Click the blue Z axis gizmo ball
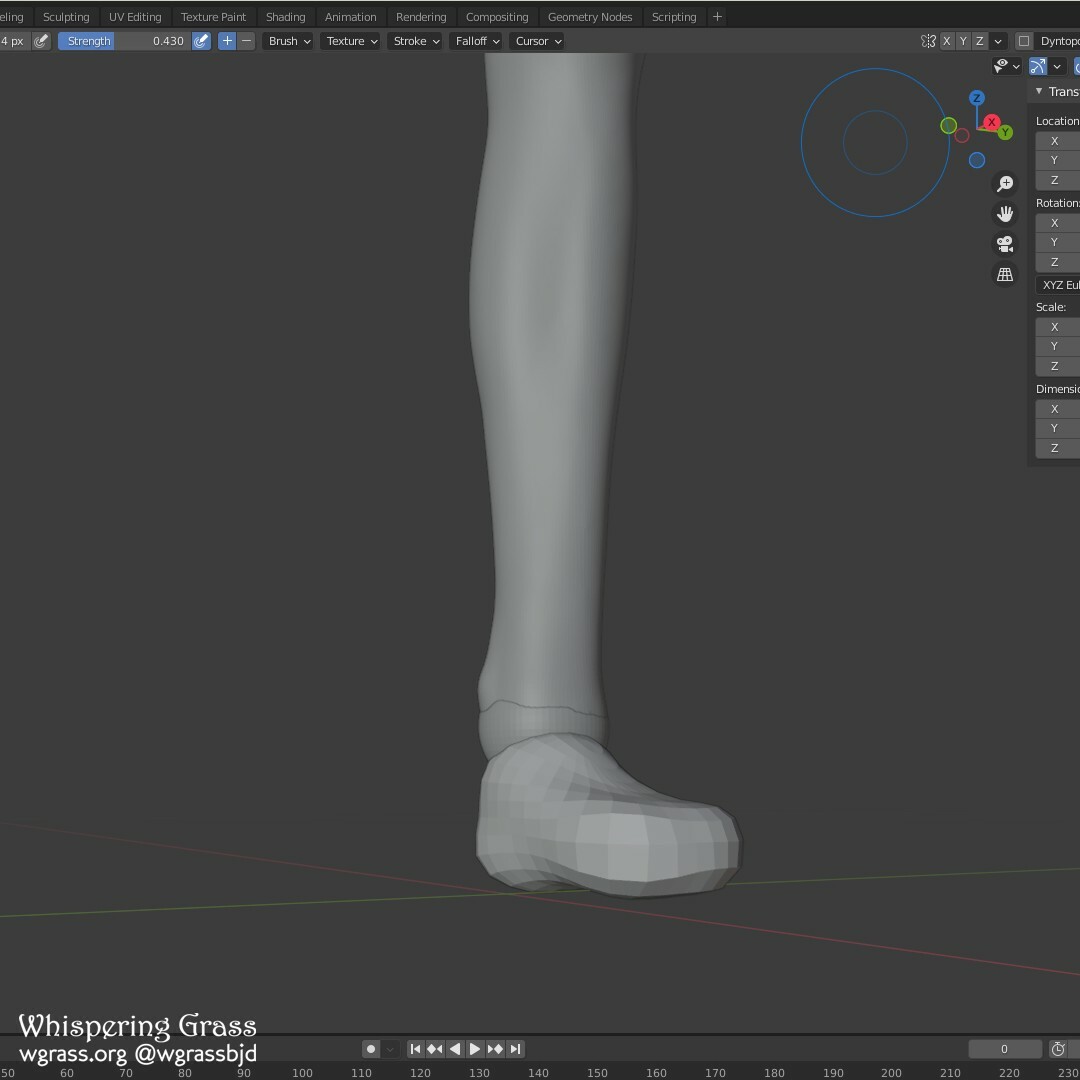 [x=976, y=98]
